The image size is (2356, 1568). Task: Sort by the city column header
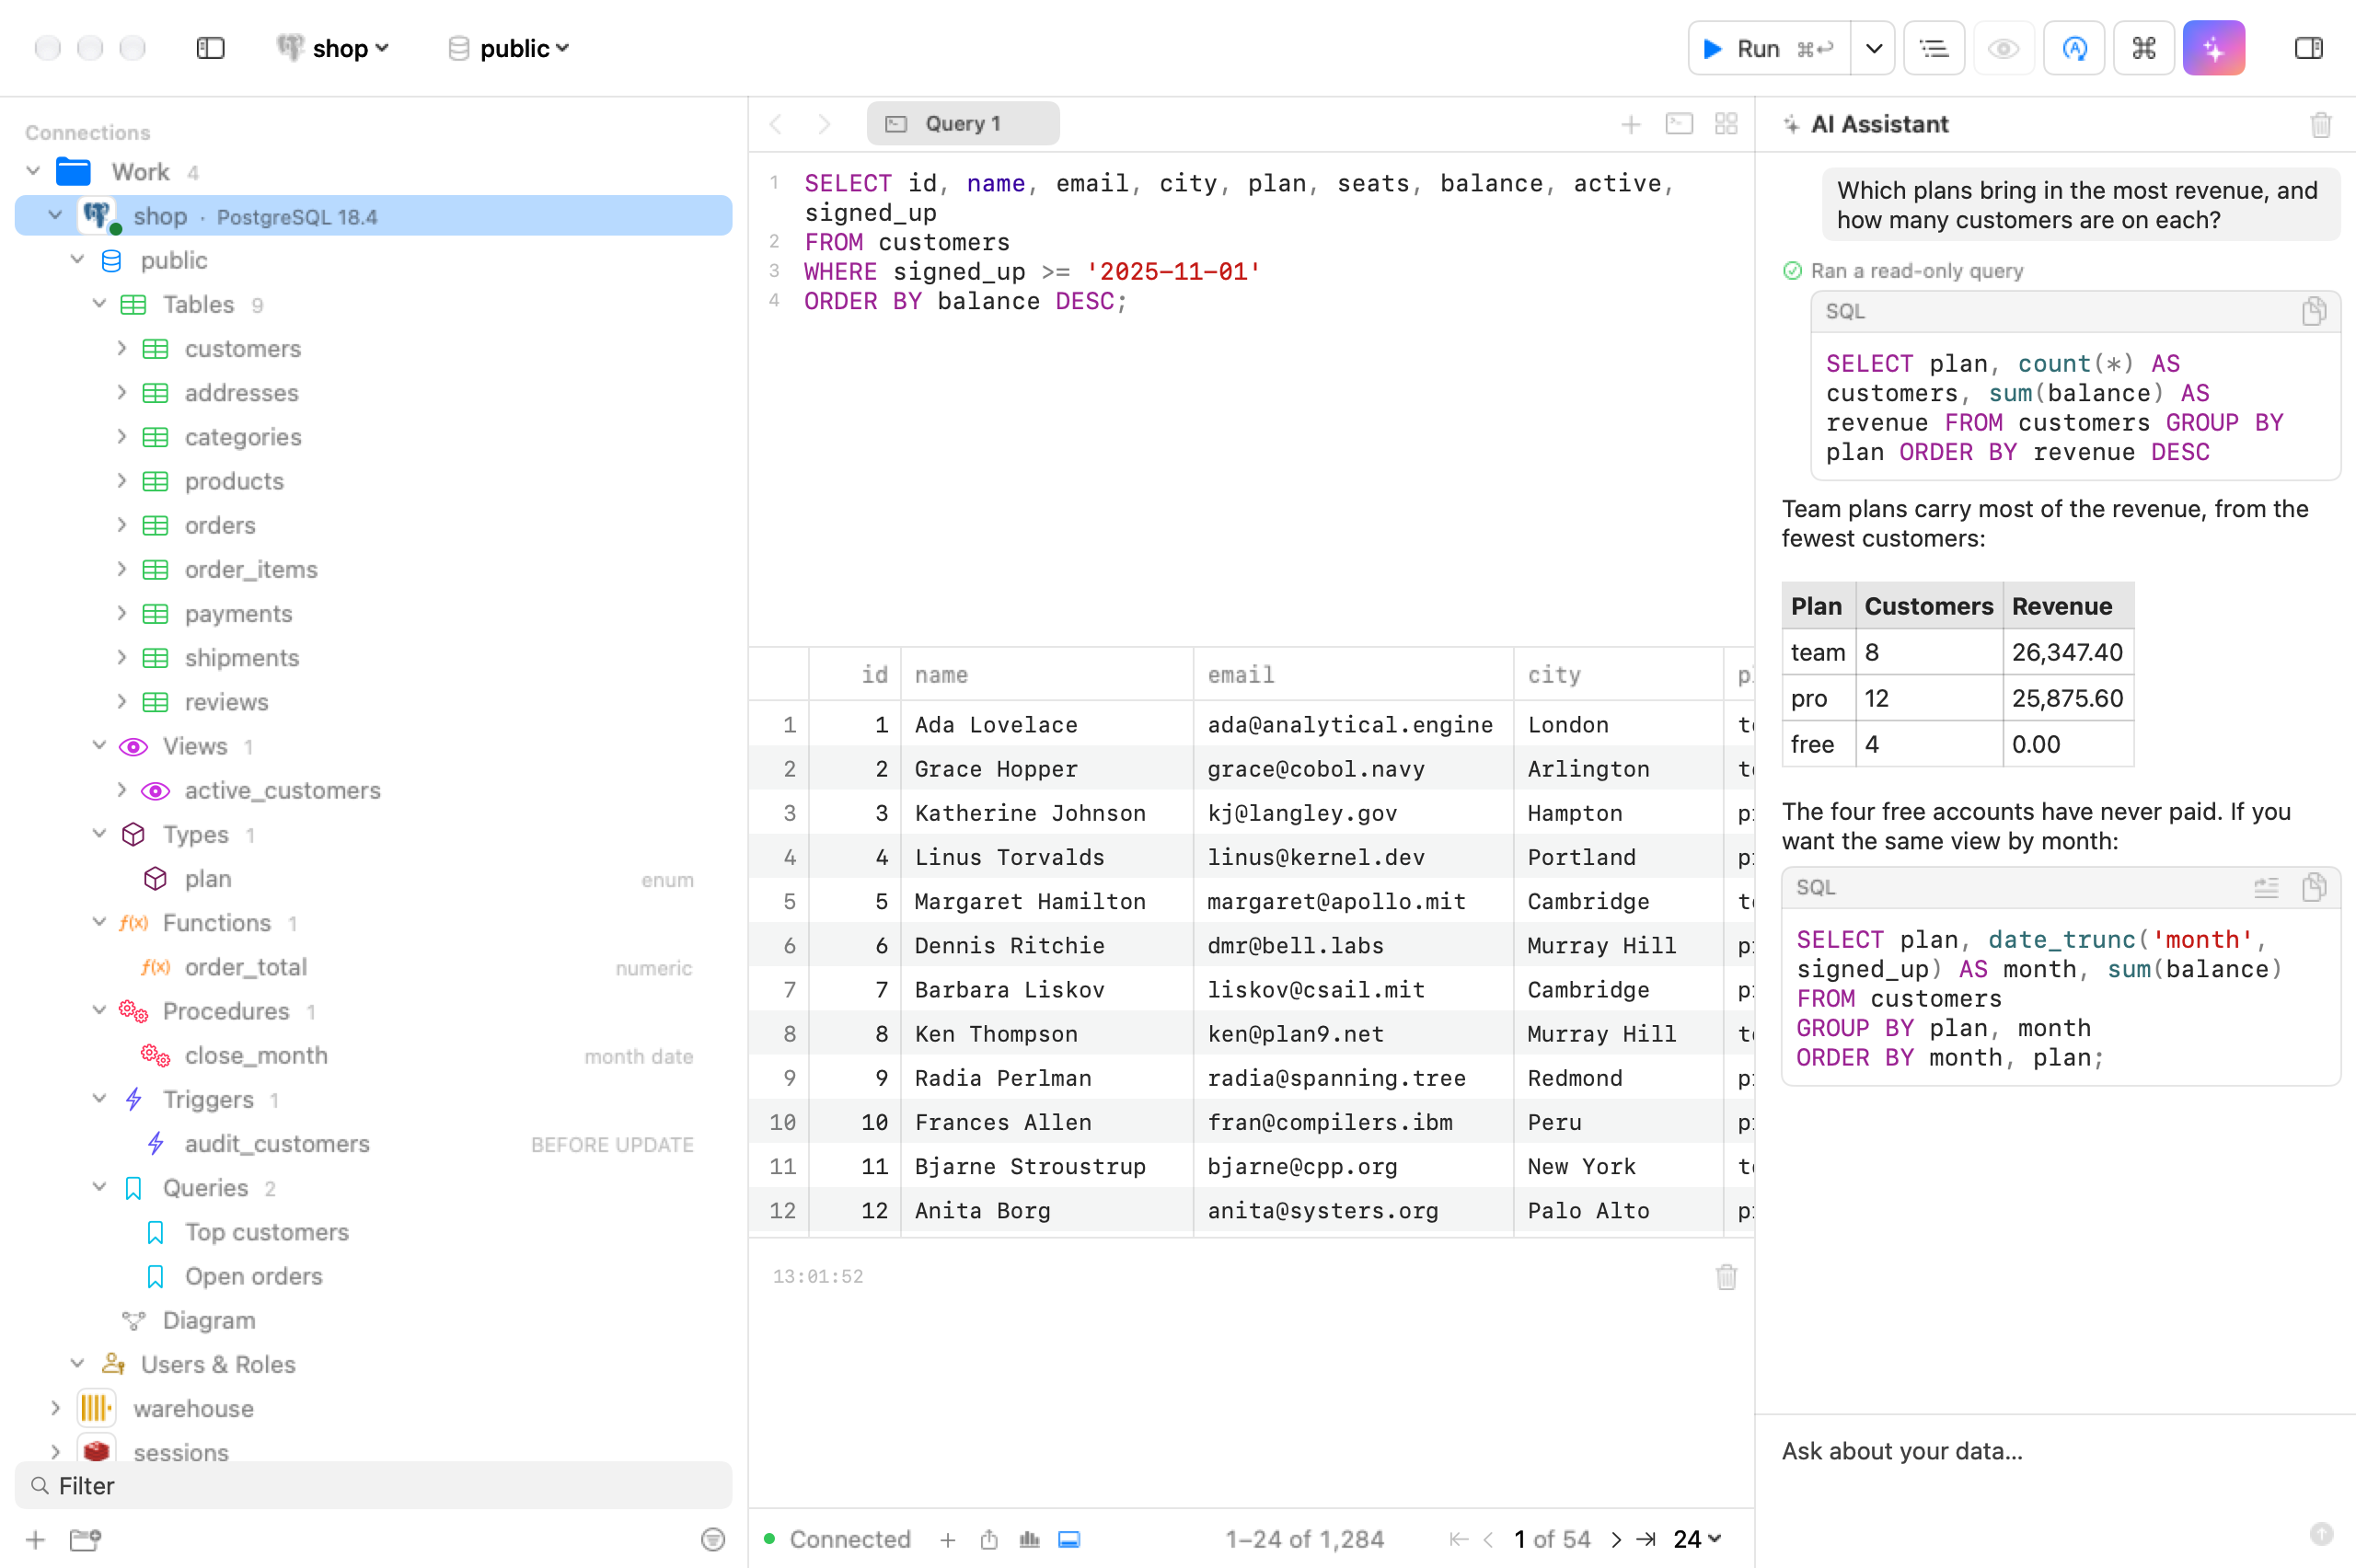click(1618, 674)
